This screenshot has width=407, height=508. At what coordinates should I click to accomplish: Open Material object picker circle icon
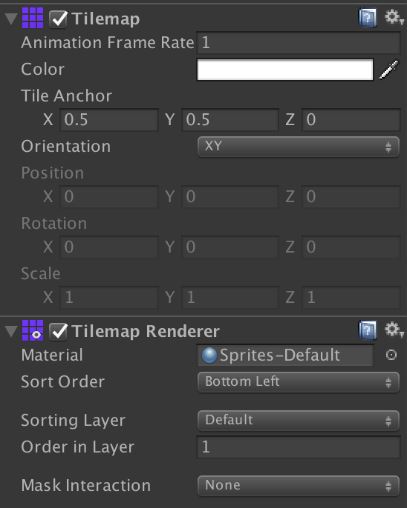coord(391,355)
